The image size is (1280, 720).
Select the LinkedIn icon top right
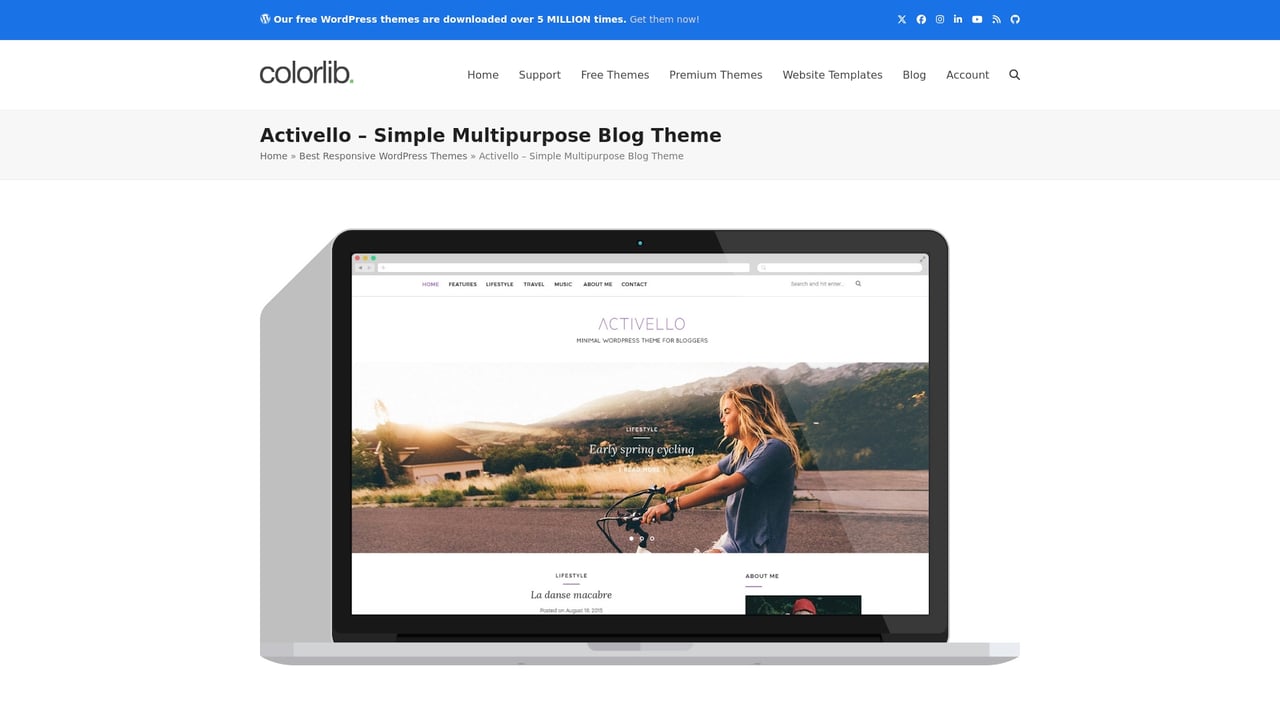[x=957, y=19]
